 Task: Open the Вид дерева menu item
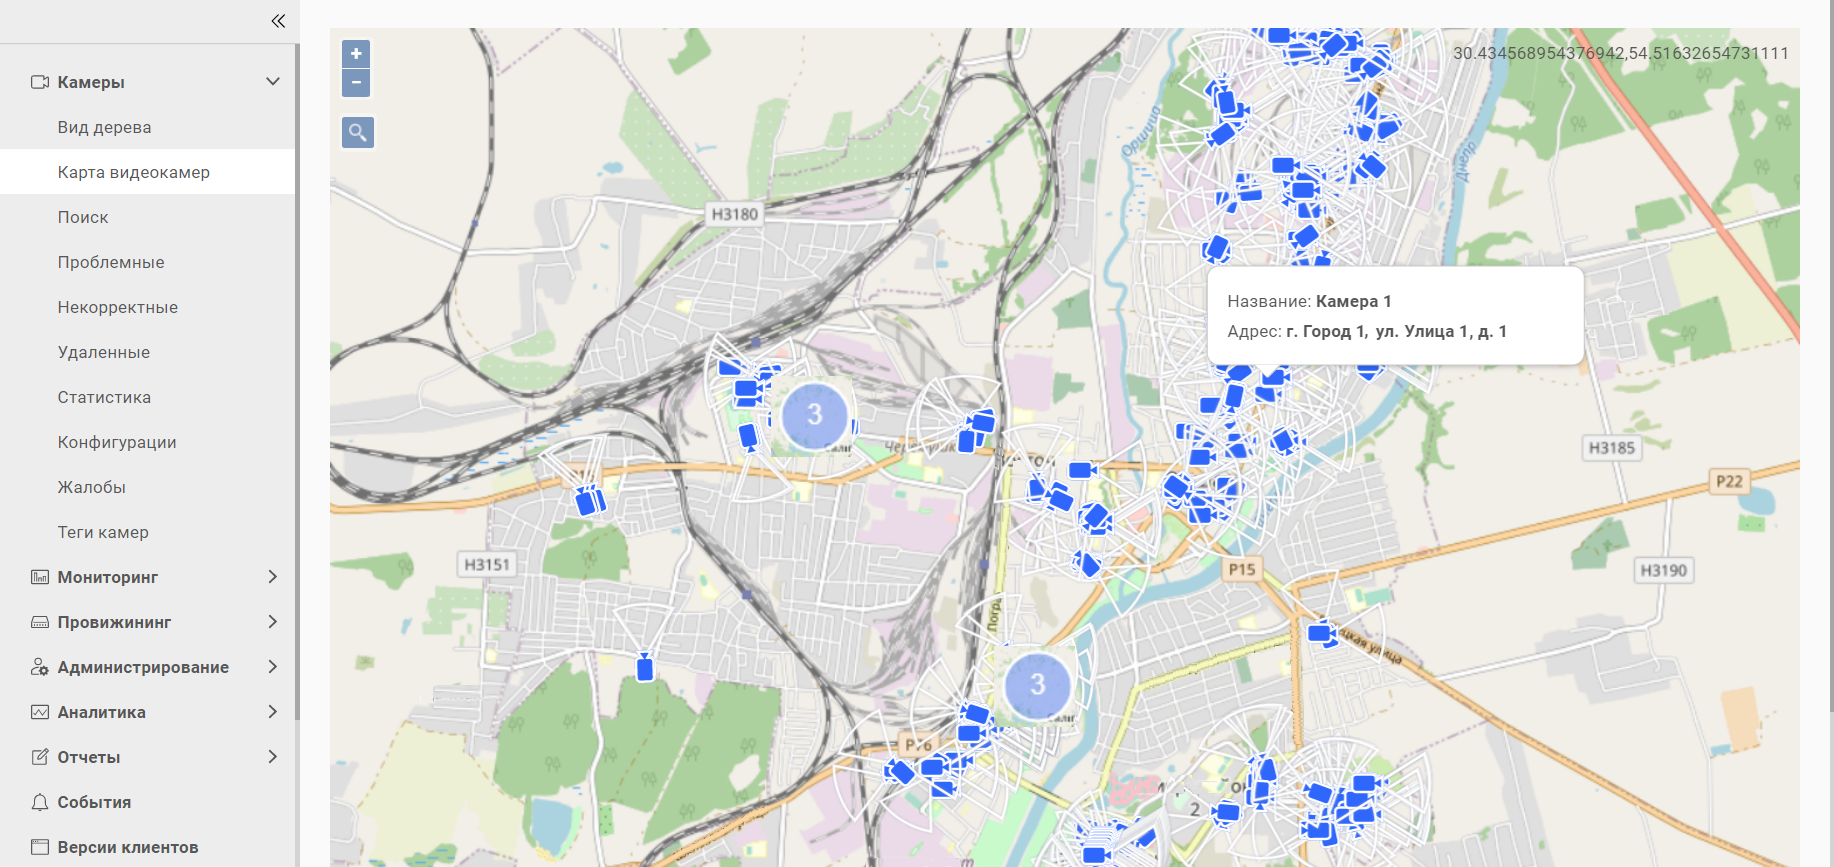tap(104, 127)
